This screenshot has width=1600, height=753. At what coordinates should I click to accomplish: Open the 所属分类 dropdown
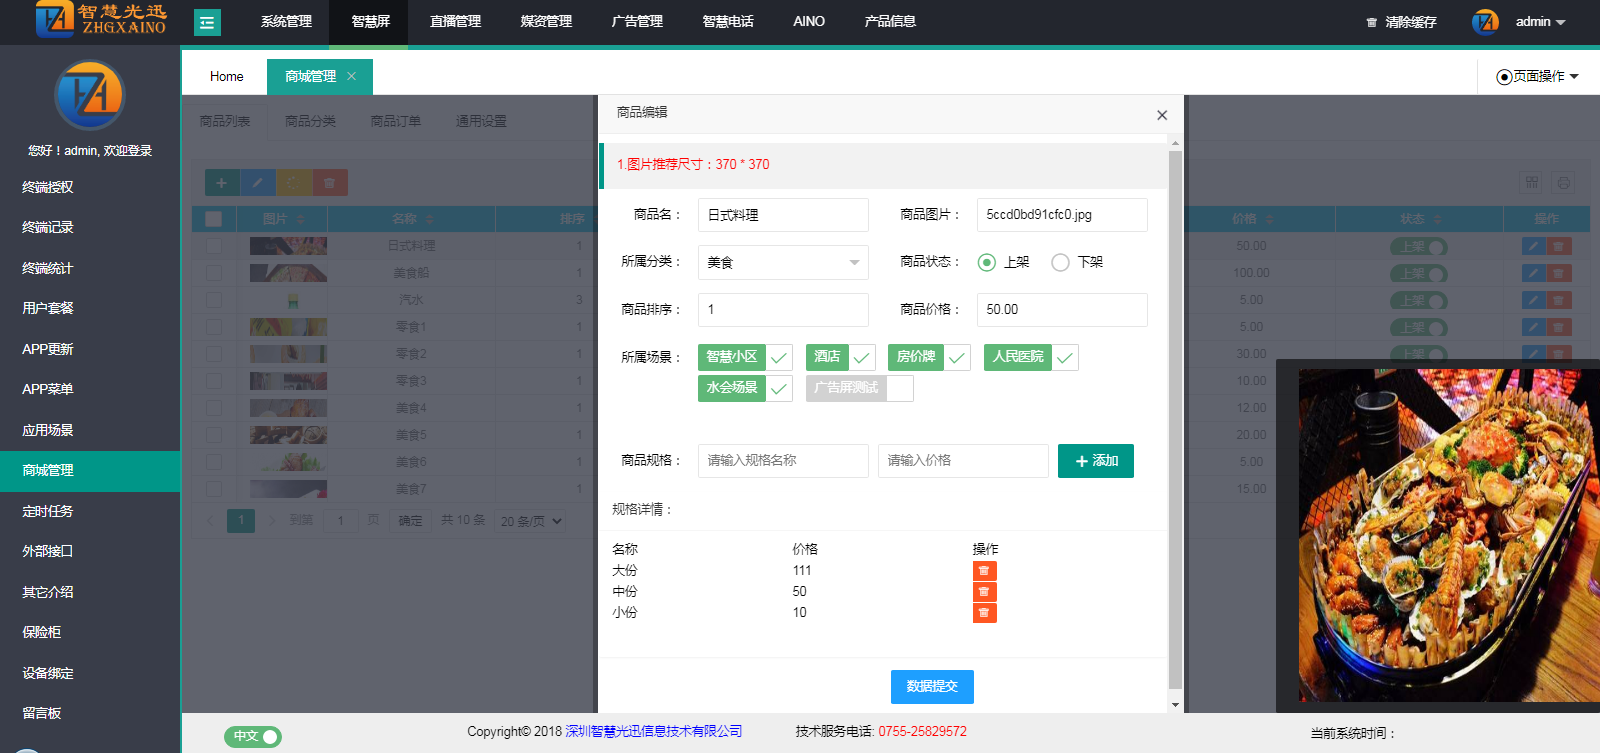[x=782, y=262]
